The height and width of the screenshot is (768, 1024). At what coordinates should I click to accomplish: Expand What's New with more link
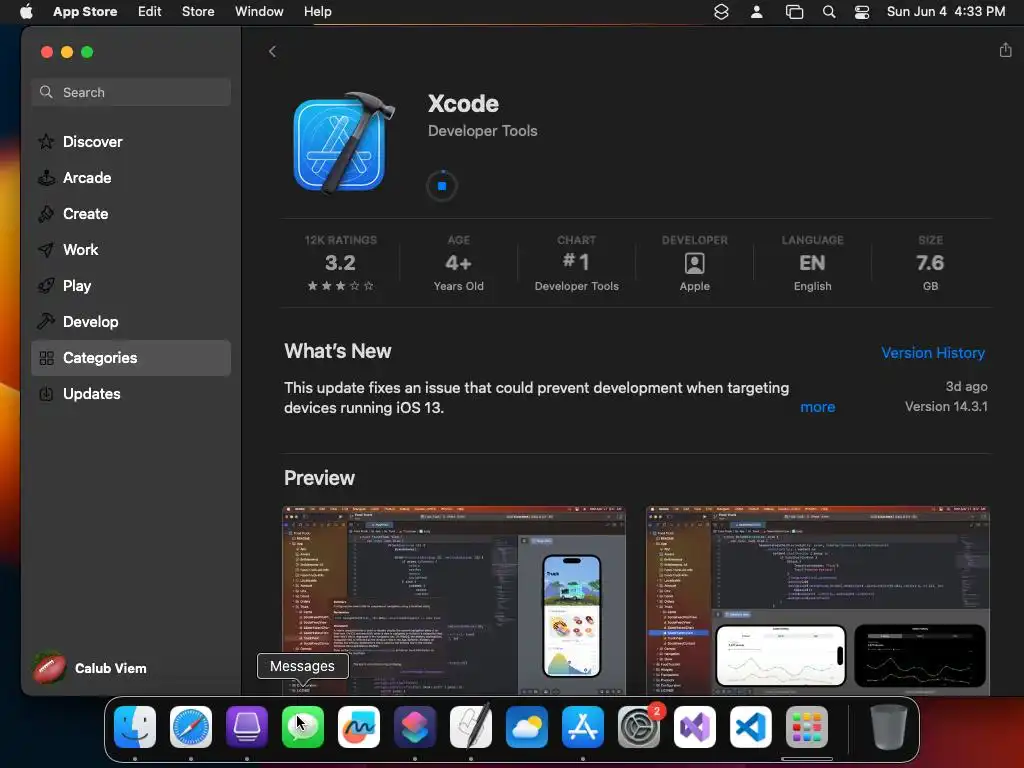click(x=818, y=407)
